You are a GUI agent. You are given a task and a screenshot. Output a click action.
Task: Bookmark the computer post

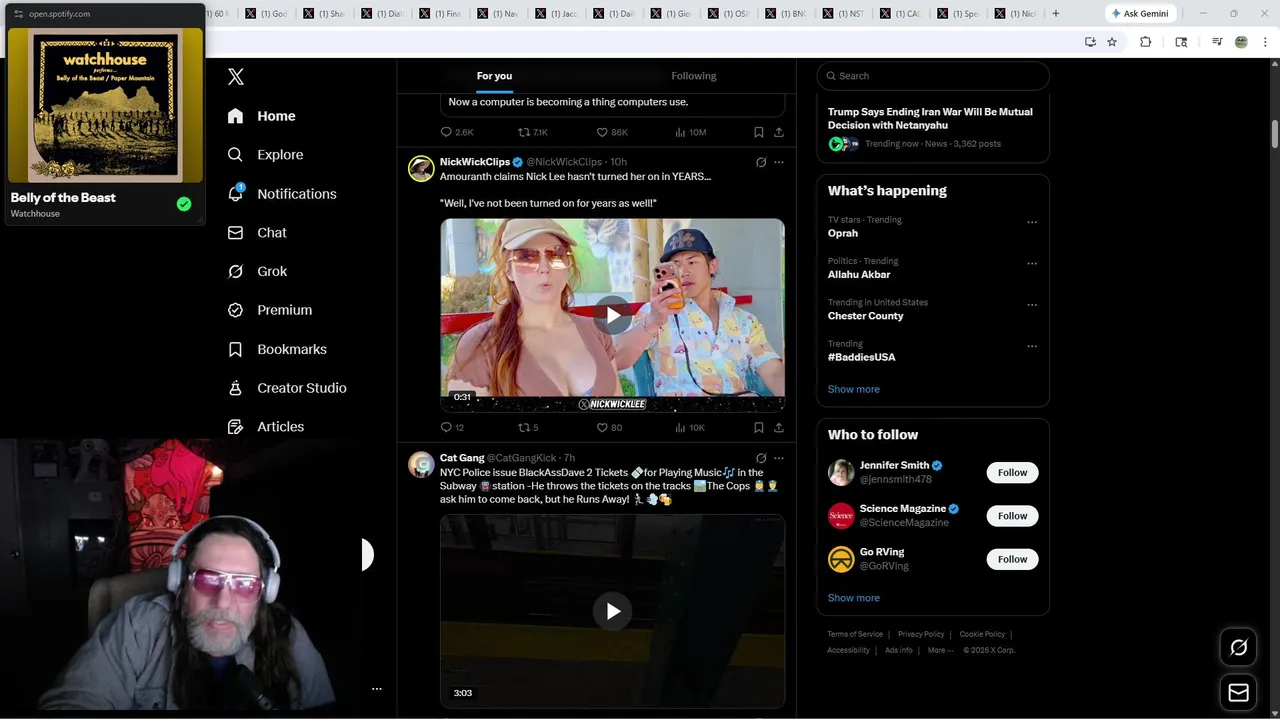[x=759, y=132]
